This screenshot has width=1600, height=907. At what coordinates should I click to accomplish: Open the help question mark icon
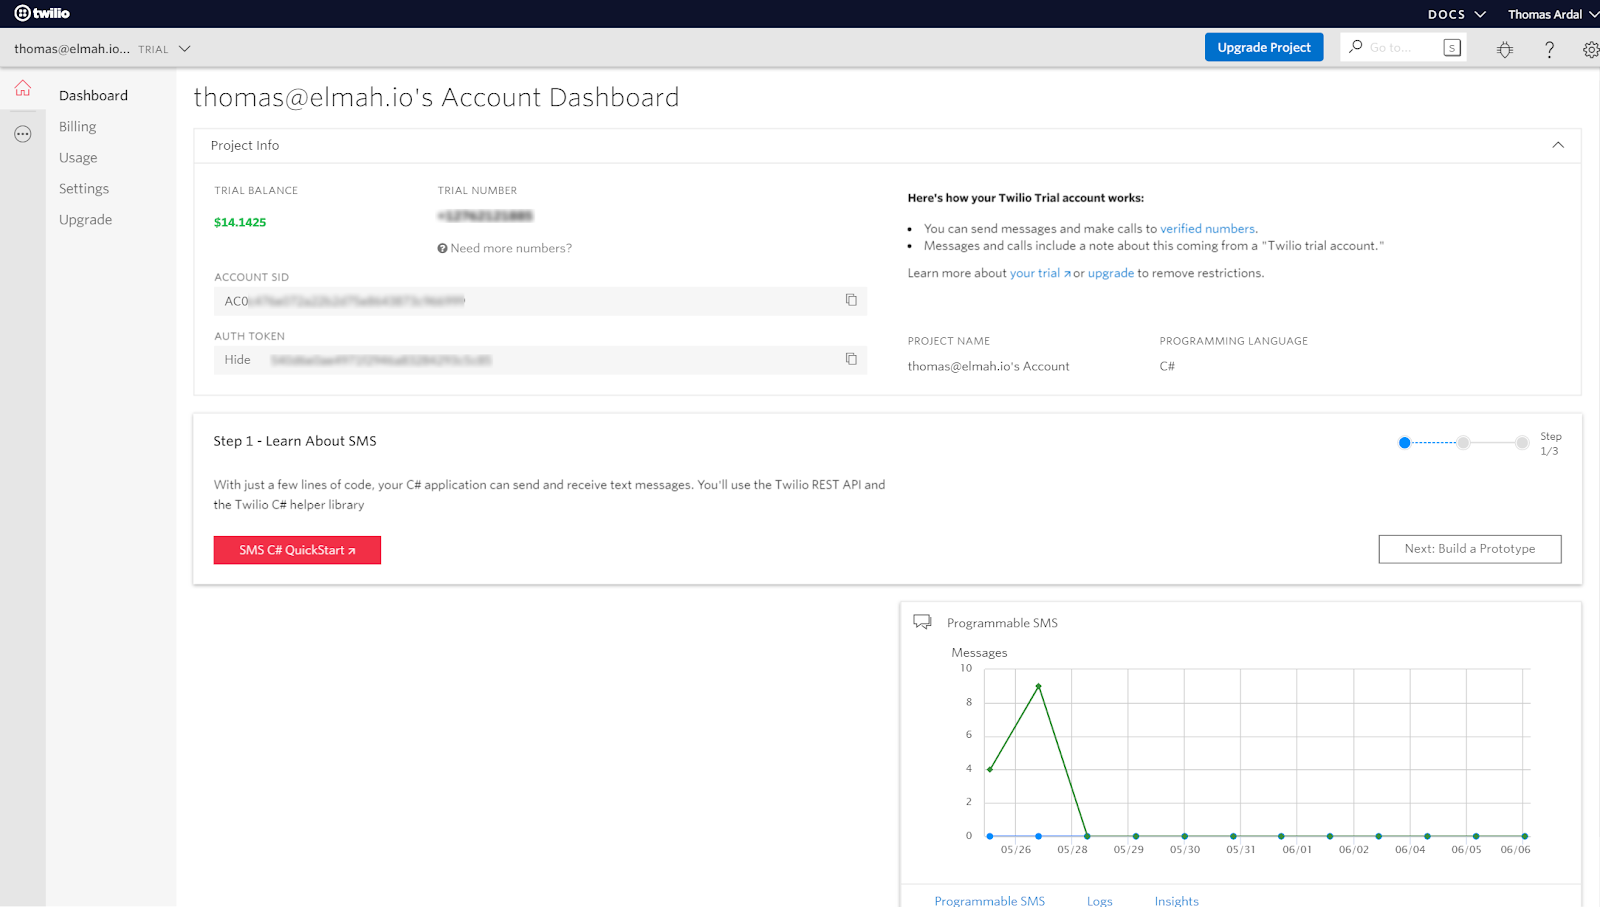(1549, 49)
